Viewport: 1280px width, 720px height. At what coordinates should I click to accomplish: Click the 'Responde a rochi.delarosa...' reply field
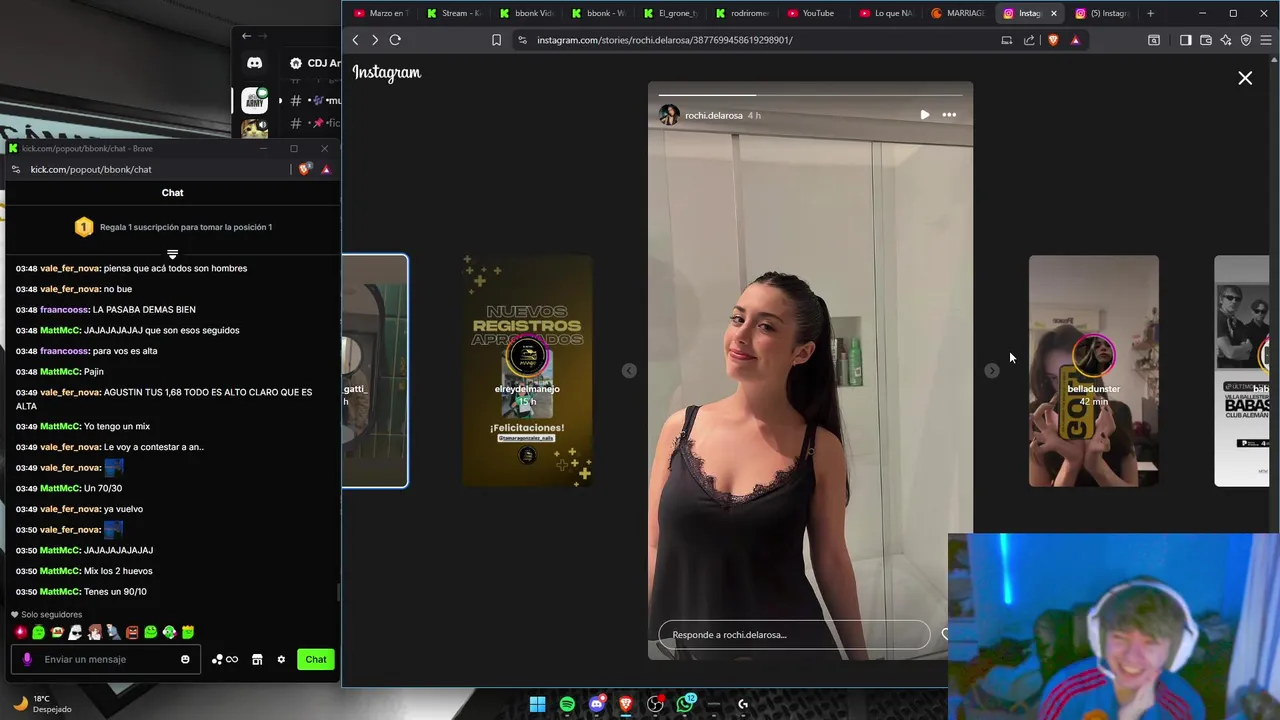(794, 635)
